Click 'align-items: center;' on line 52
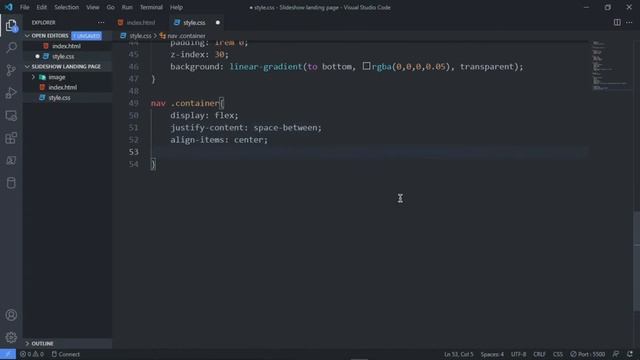 pyautogui.click(x=219, y=140)
